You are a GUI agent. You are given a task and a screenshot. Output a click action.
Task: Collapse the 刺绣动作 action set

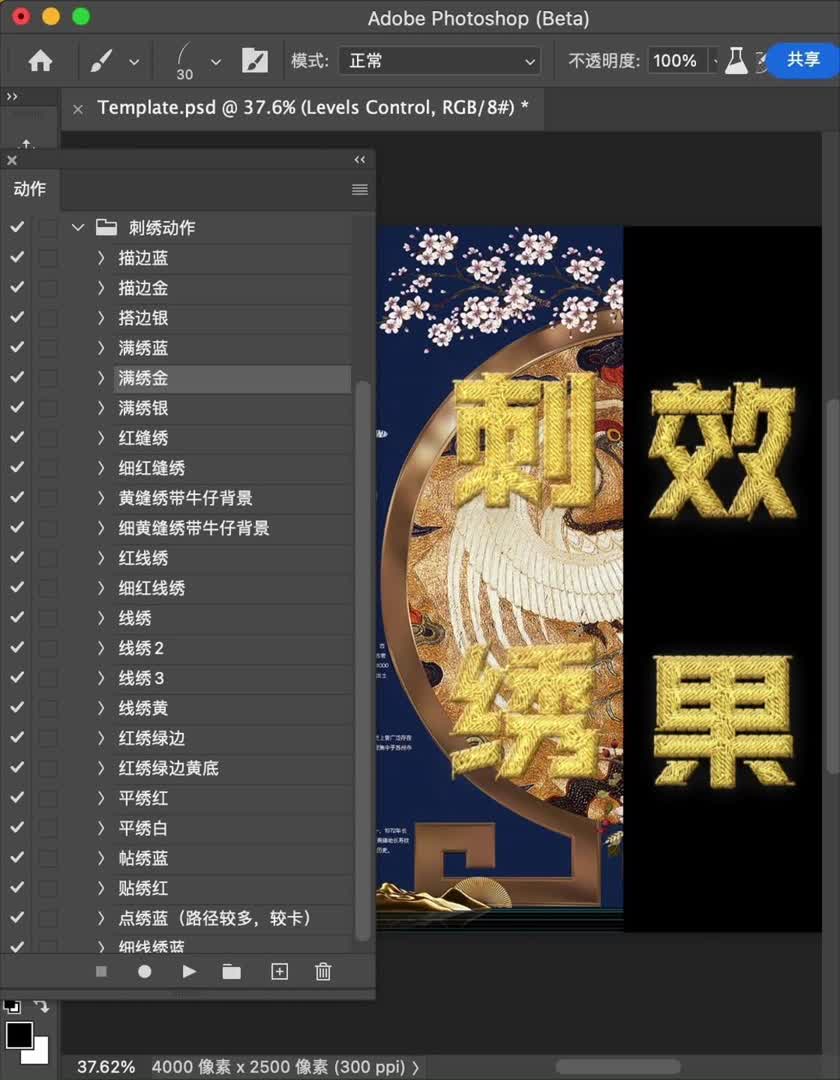coord(78,227)
